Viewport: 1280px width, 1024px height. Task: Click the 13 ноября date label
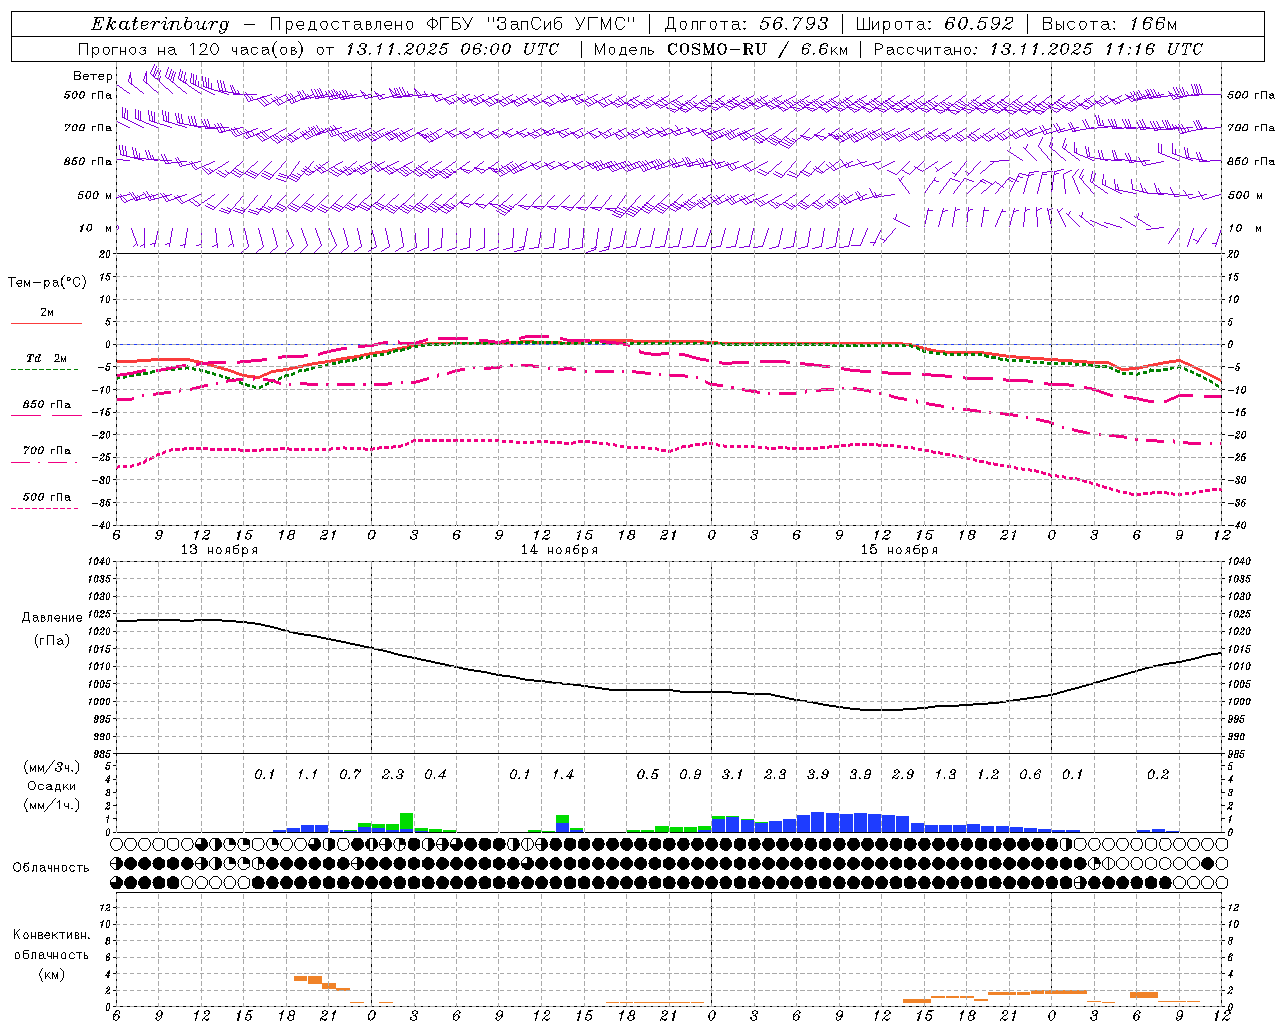[x=219, y=550]
